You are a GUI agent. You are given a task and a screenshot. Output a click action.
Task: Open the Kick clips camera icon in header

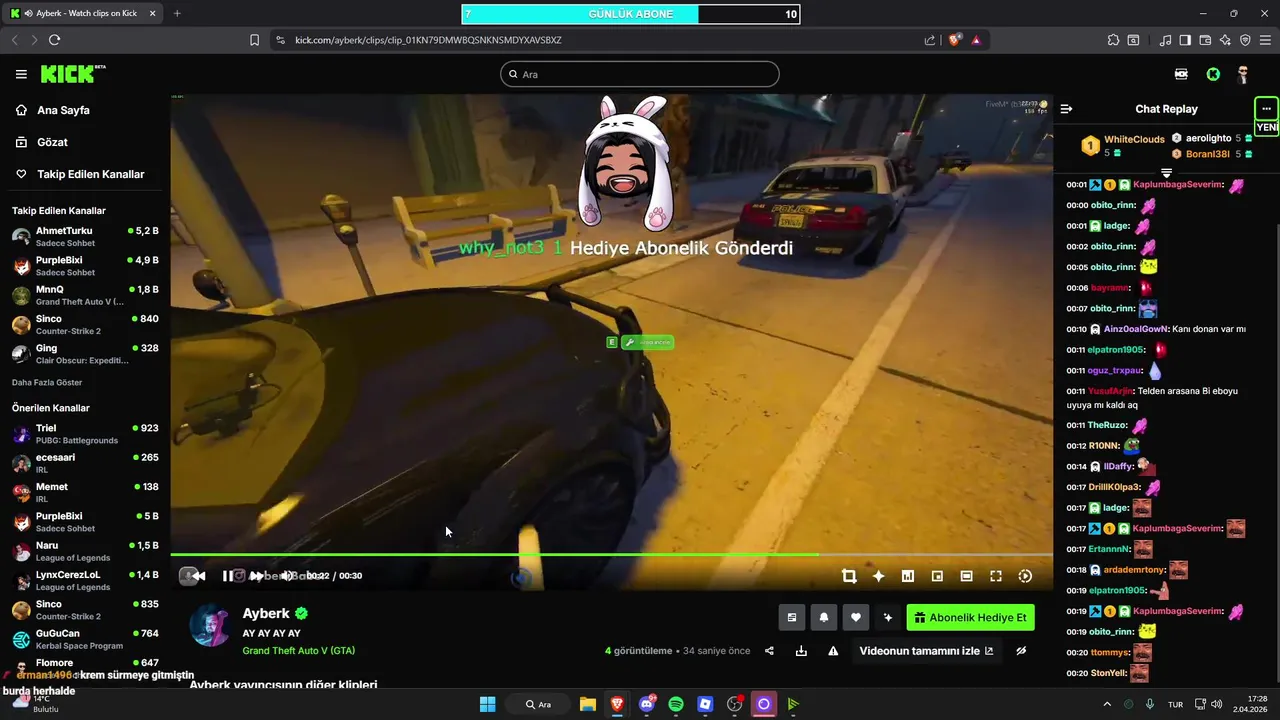(1181, 74)
